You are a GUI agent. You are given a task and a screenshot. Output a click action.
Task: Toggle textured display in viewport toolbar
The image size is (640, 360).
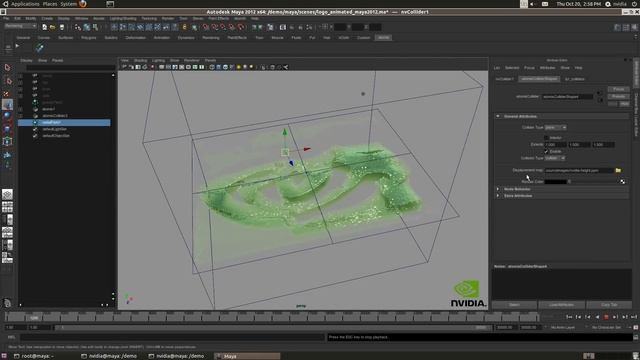[x=232, y=67]
